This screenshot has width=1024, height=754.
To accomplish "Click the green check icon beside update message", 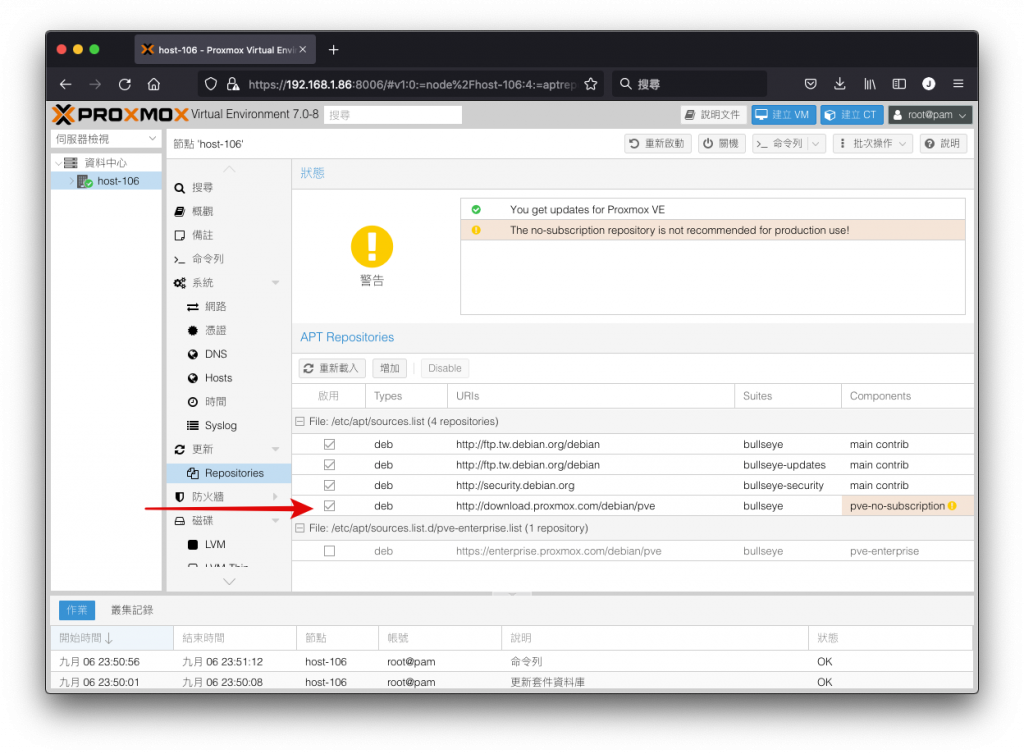I will pyautogui.click(x=476, y=210).
